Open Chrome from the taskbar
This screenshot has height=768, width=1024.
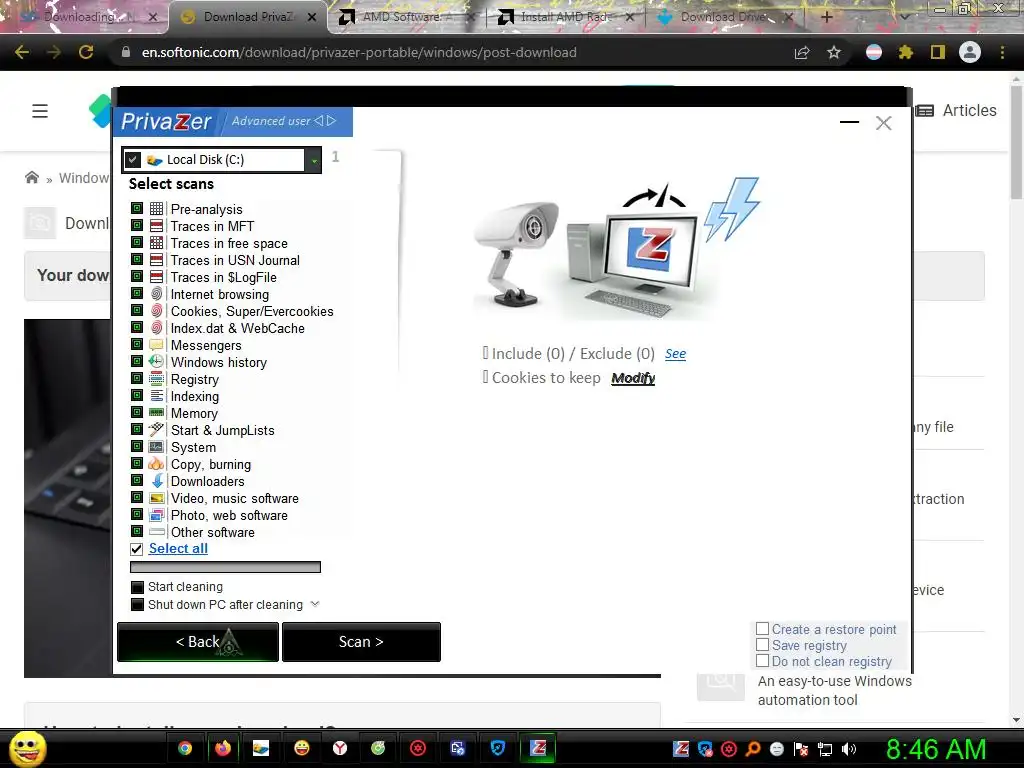click(x=185, y=748)
